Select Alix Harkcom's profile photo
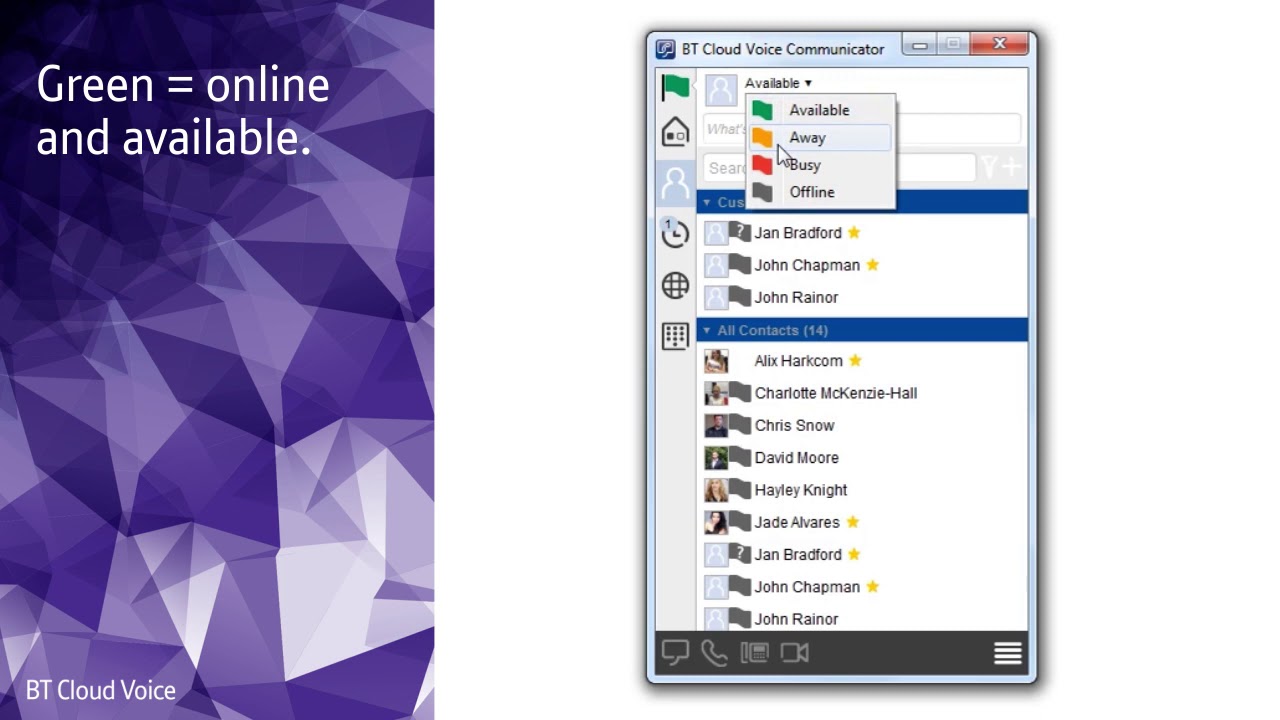This screenshot has width=1280, height=720. [716, 361]
